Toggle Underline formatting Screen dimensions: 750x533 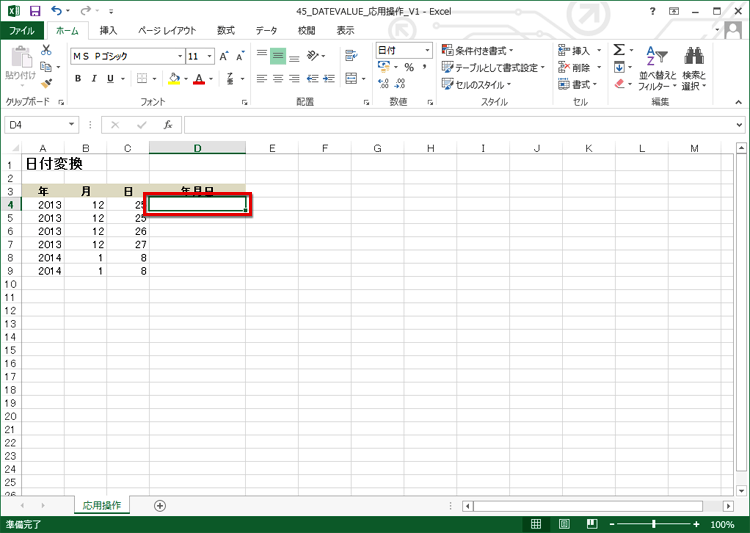[x=110, y=78]
